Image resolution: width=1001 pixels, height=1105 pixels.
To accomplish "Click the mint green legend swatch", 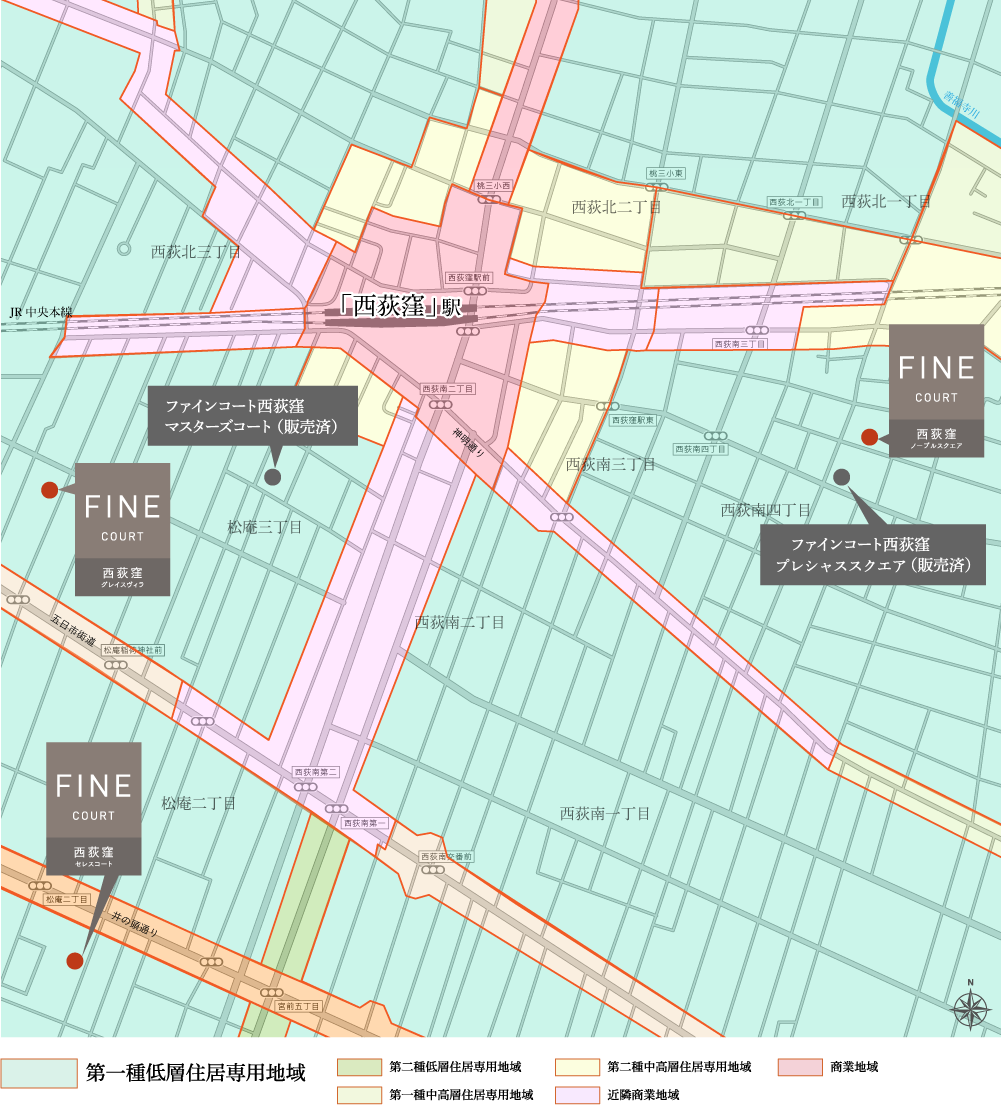I will coord(39,1073).
